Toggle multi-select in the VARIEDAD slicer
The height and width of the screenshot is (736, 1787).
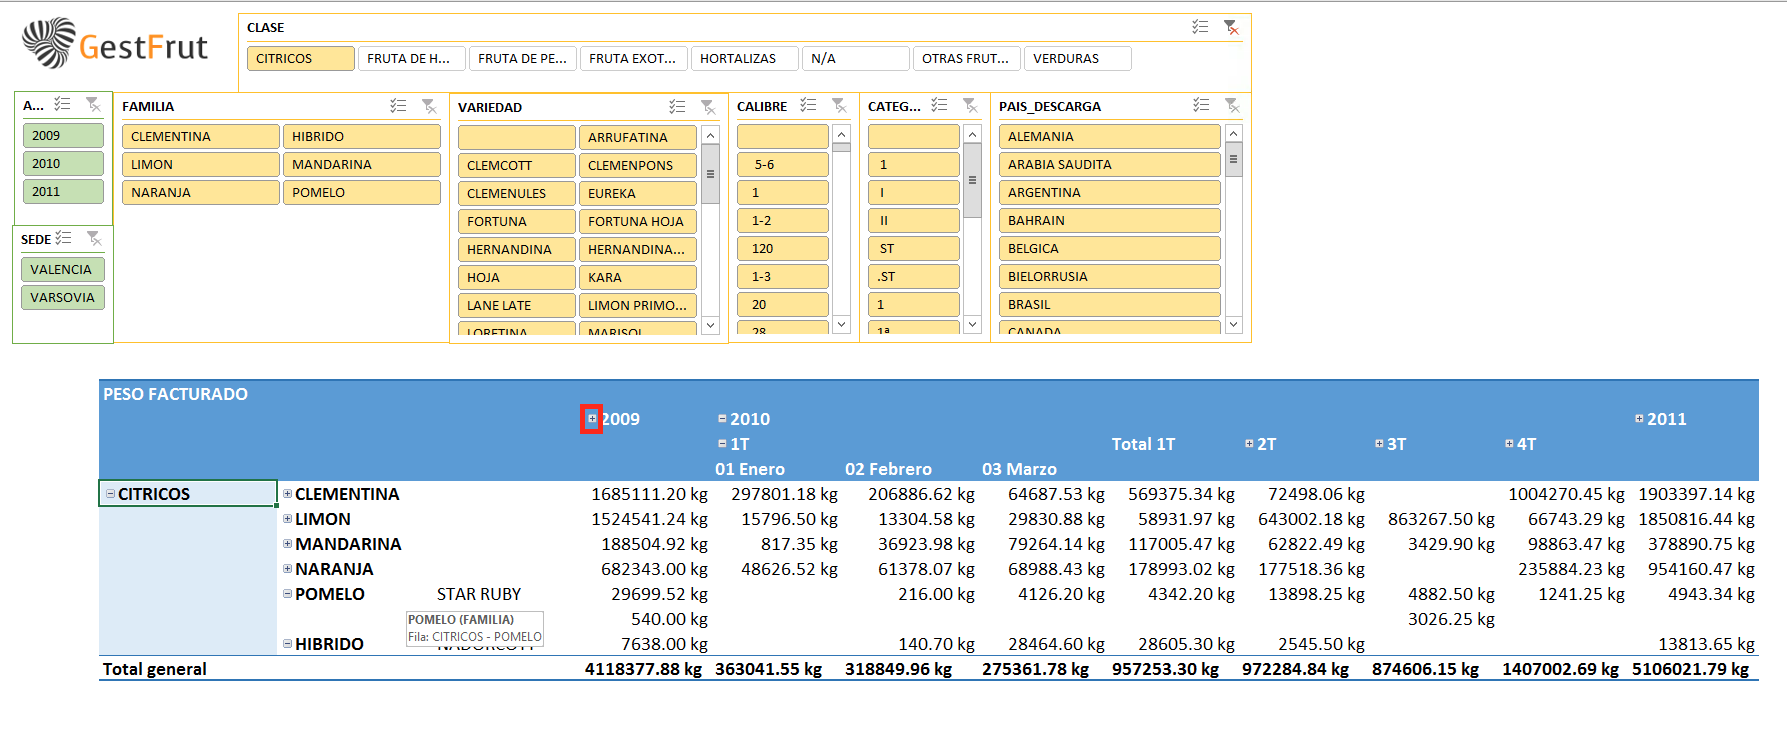[677, 107]
